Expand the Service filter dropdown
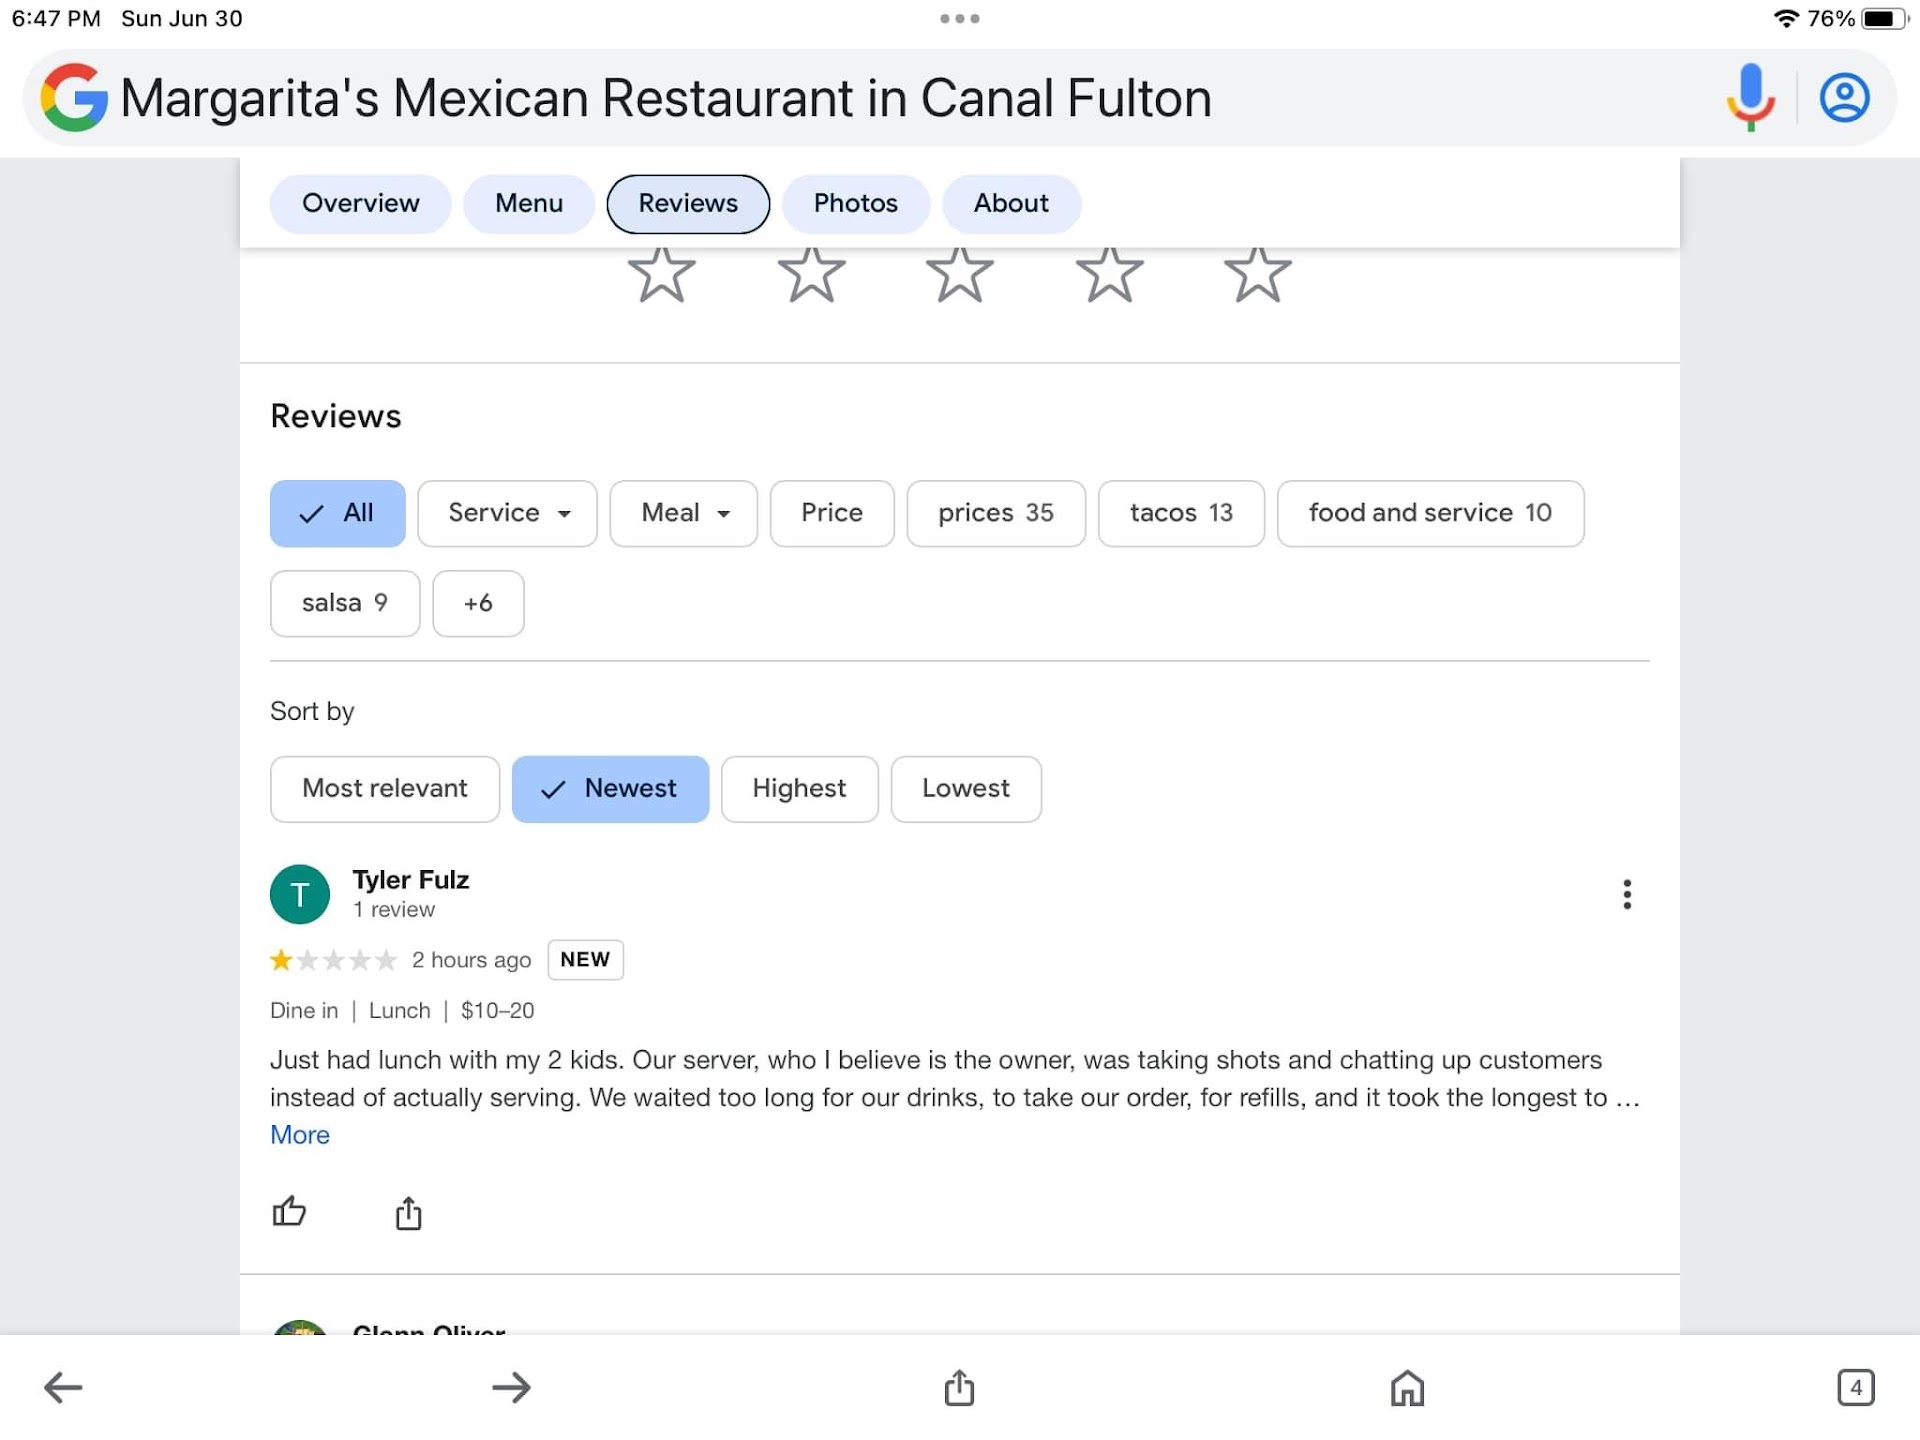 pyautogui.click(x=507, y=513)
